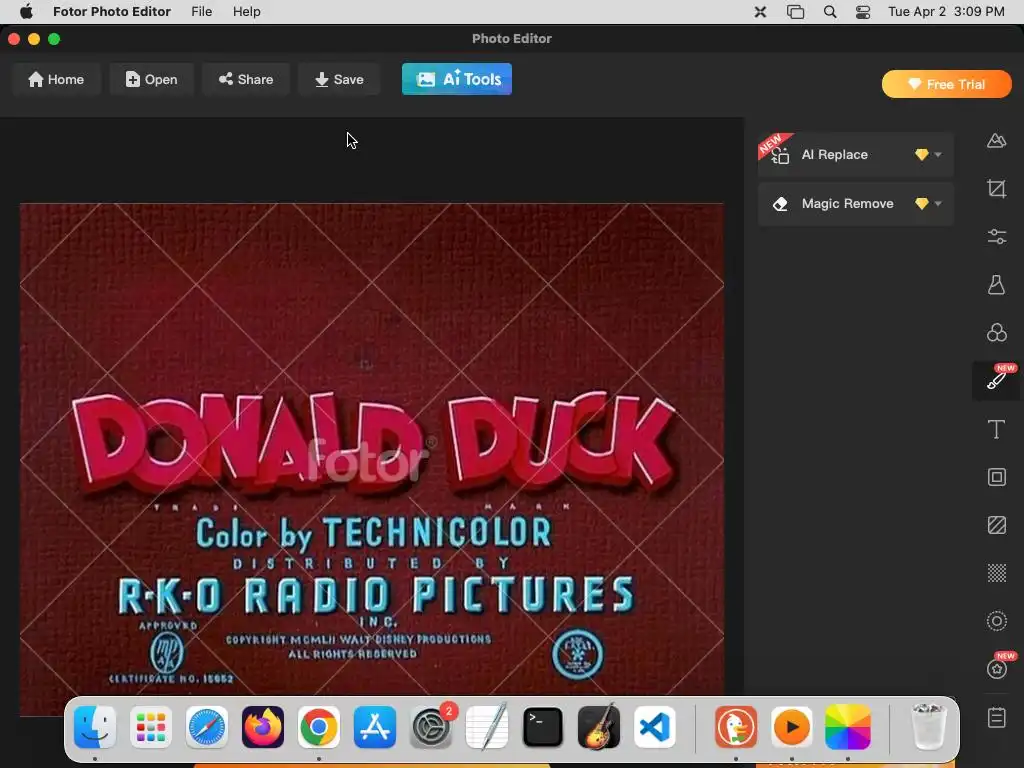Open the AI Tools panel
This screenshot has width=1024, height=768.
[456, 79]
